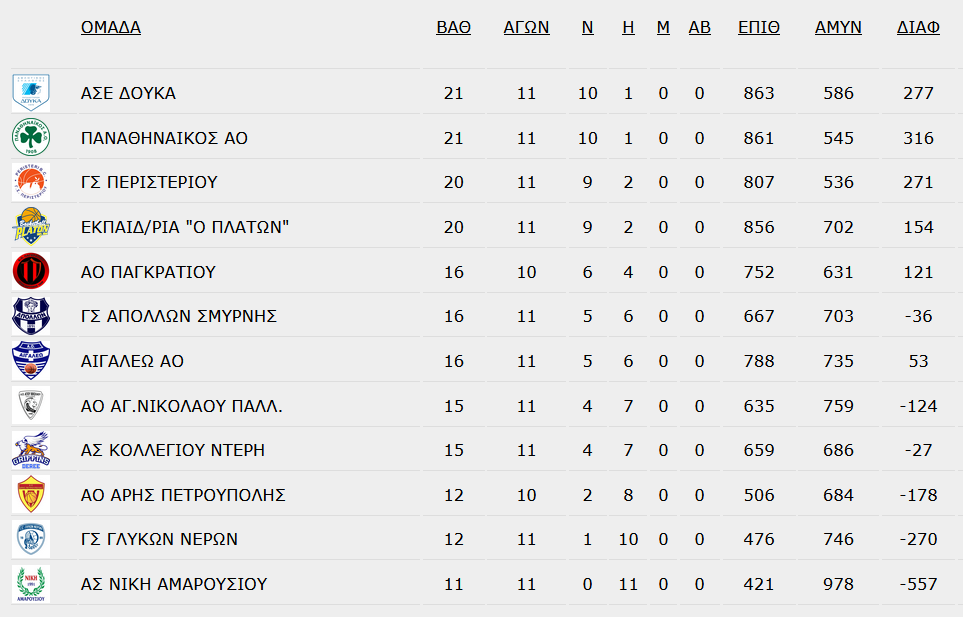Image resolution: width=963 pixels, height=617 pixels.
Task: Select the orange Peristeri basketball logo
Action: [x=31, y=182]
